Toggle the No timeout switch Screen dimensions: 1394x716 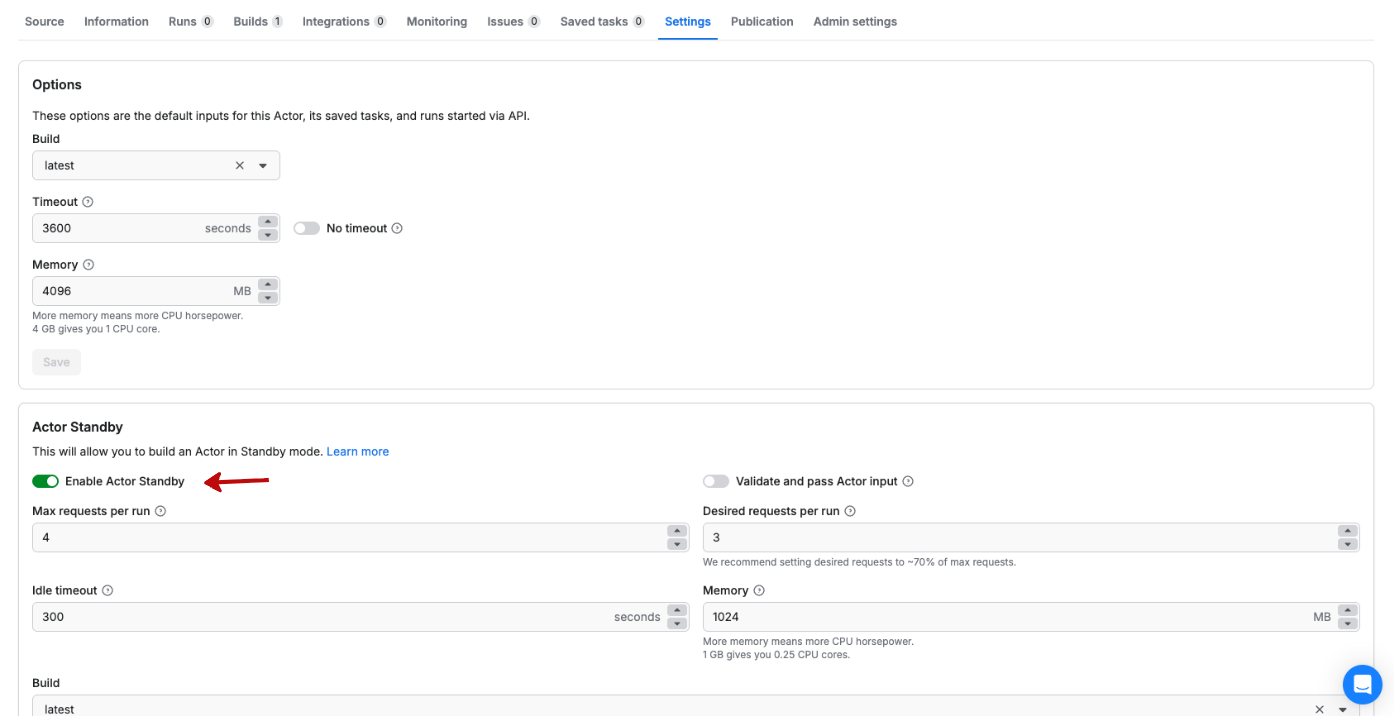[x=307, y=229]
